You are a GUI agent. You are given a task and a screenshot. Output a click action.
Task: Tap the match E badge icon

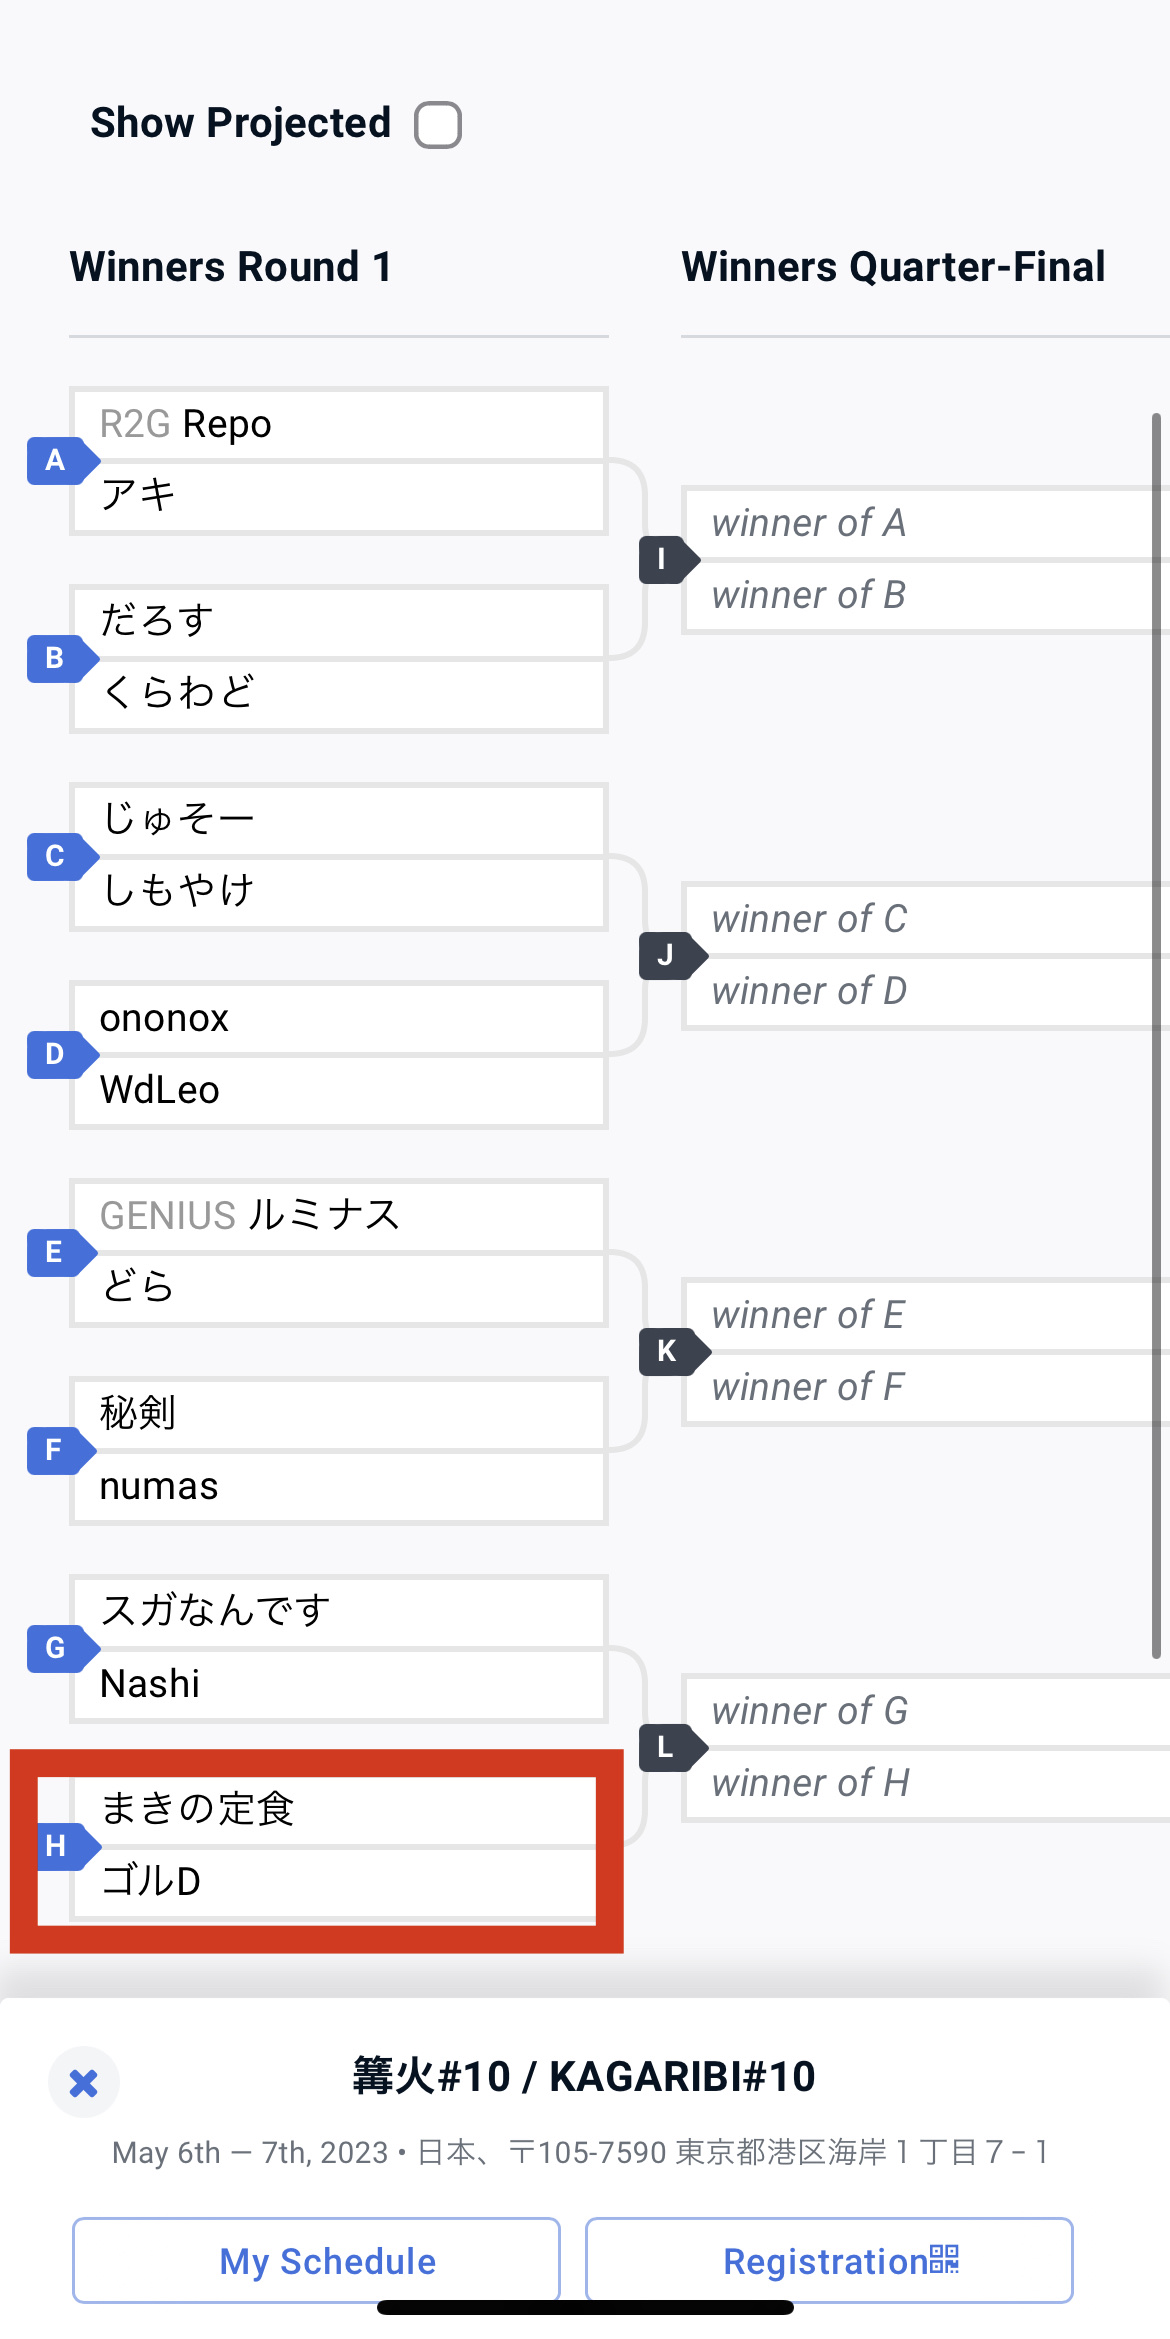(x=58, y=1253)
